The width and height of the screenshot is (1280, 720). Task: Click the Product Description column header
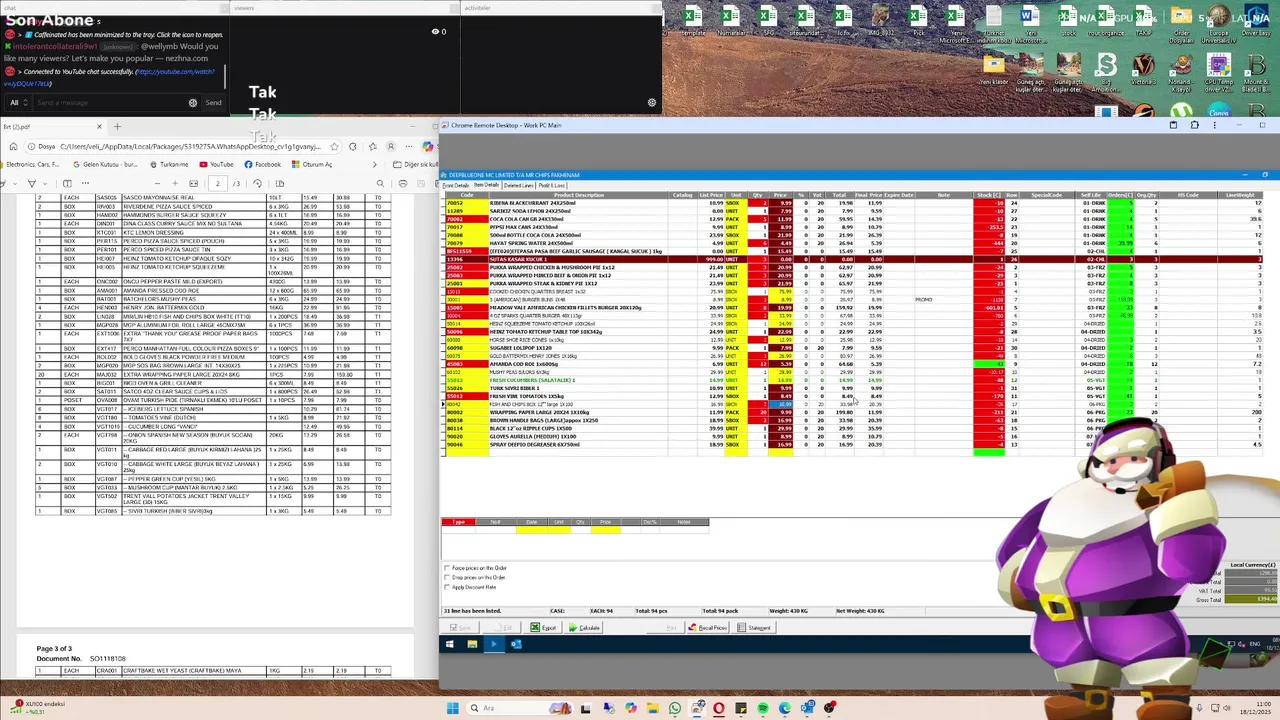[x=578, y=195]
